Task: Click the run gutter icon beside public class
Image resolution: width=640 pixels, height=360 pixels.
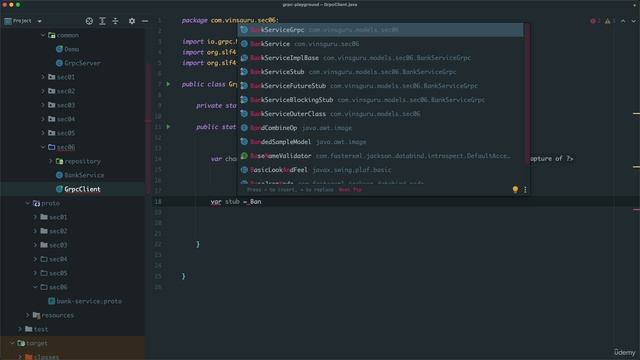Action: click(x=168, y=84)
